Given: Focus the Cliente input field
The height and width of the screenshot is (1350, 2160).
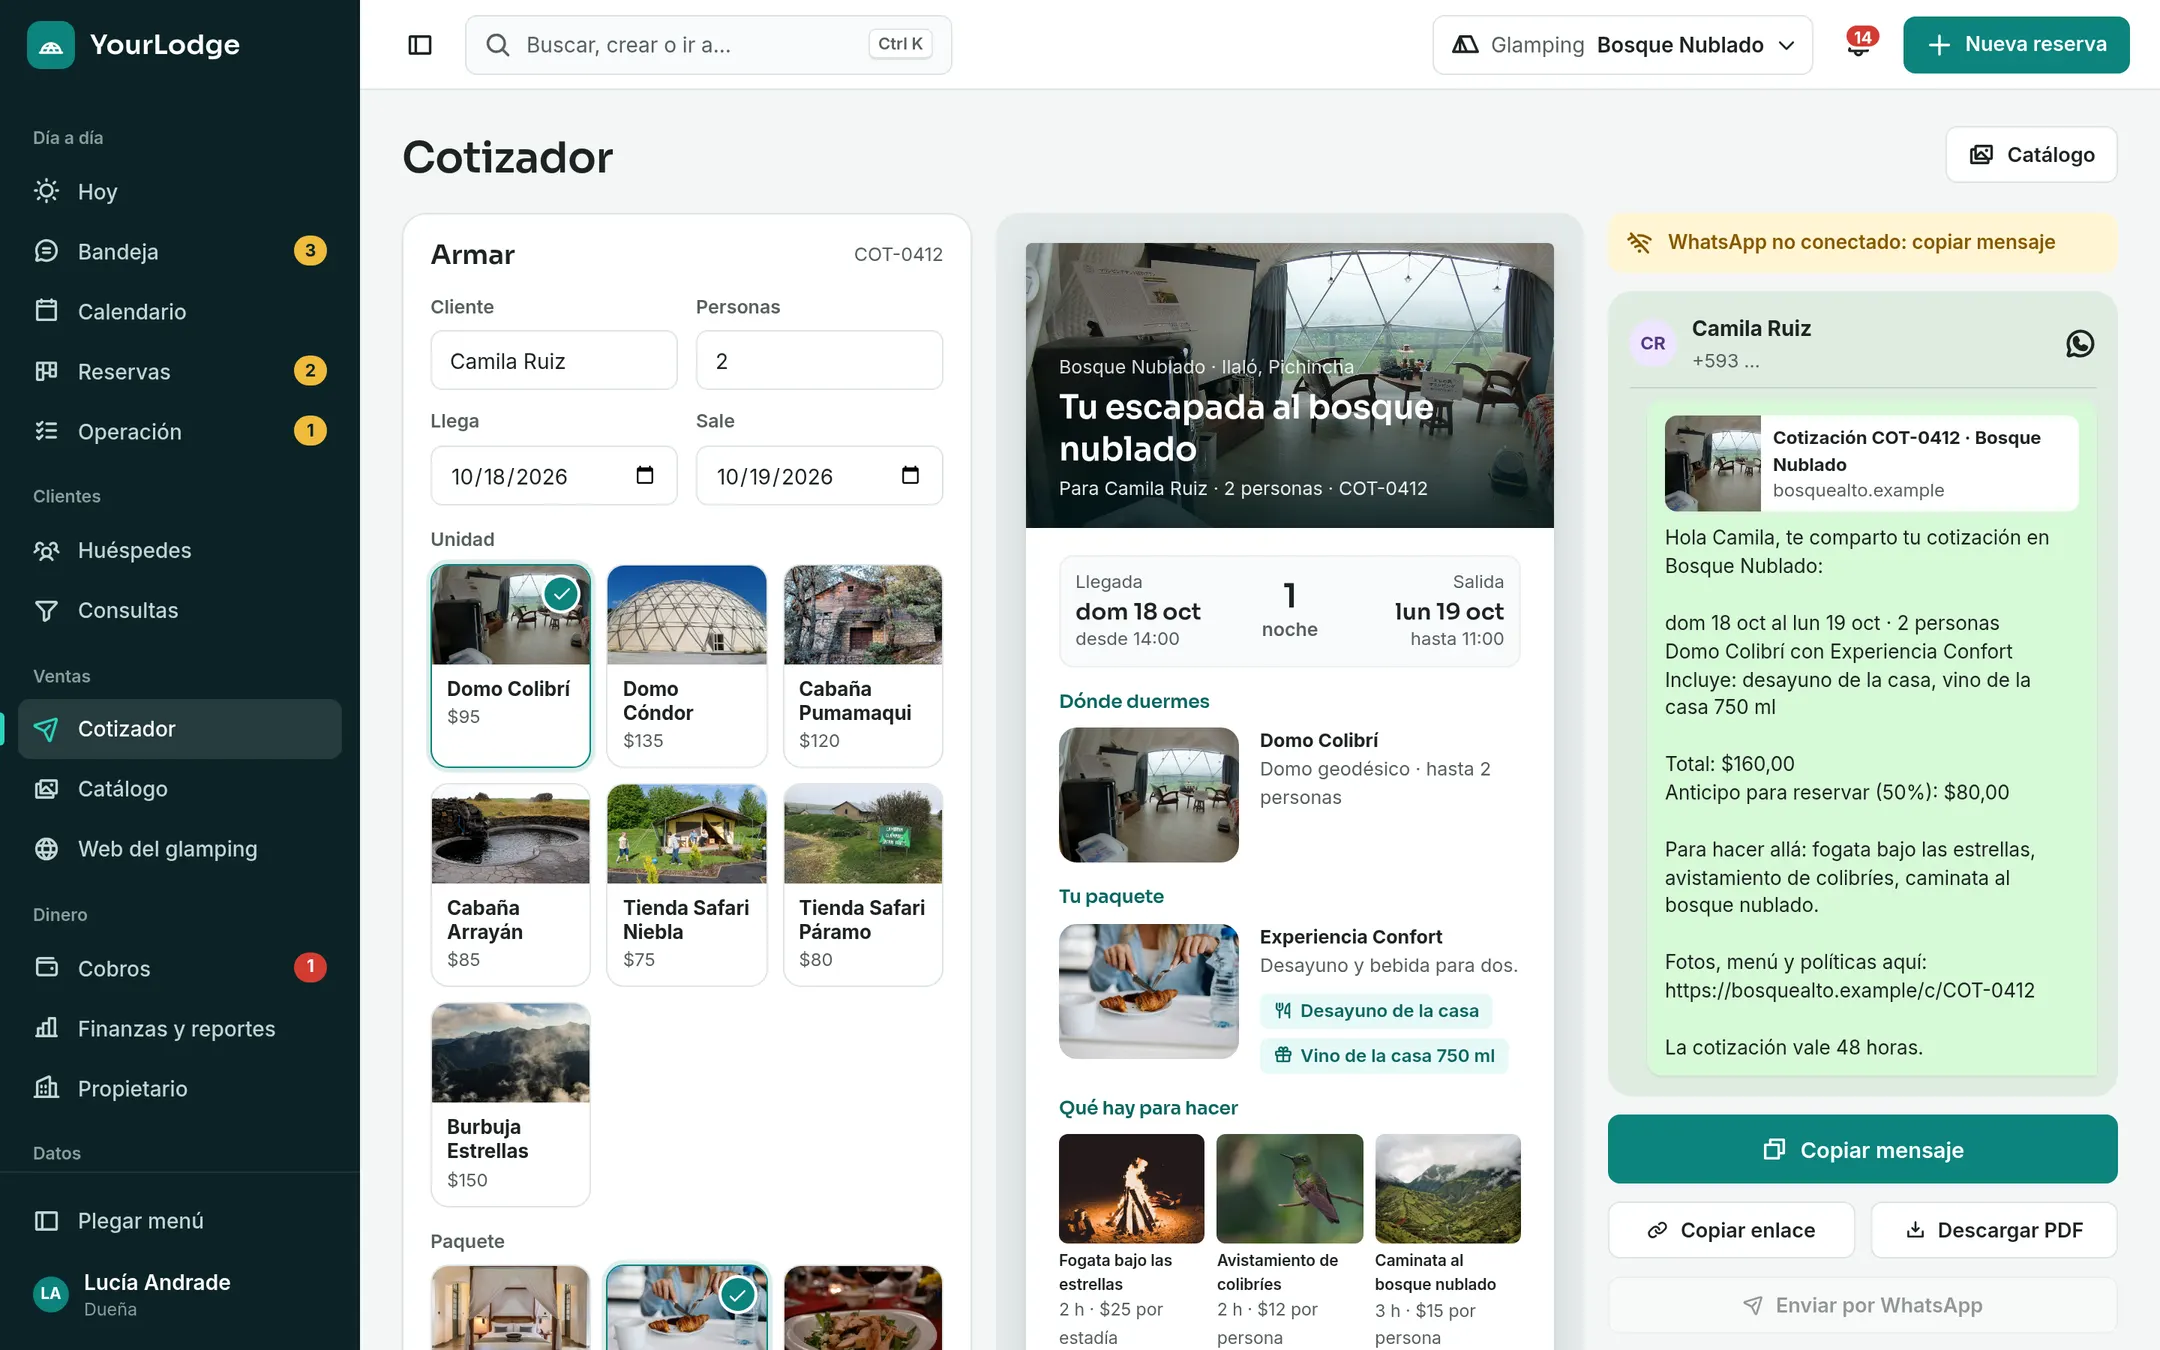Looking at the screenshot, I should click(554, 361).
